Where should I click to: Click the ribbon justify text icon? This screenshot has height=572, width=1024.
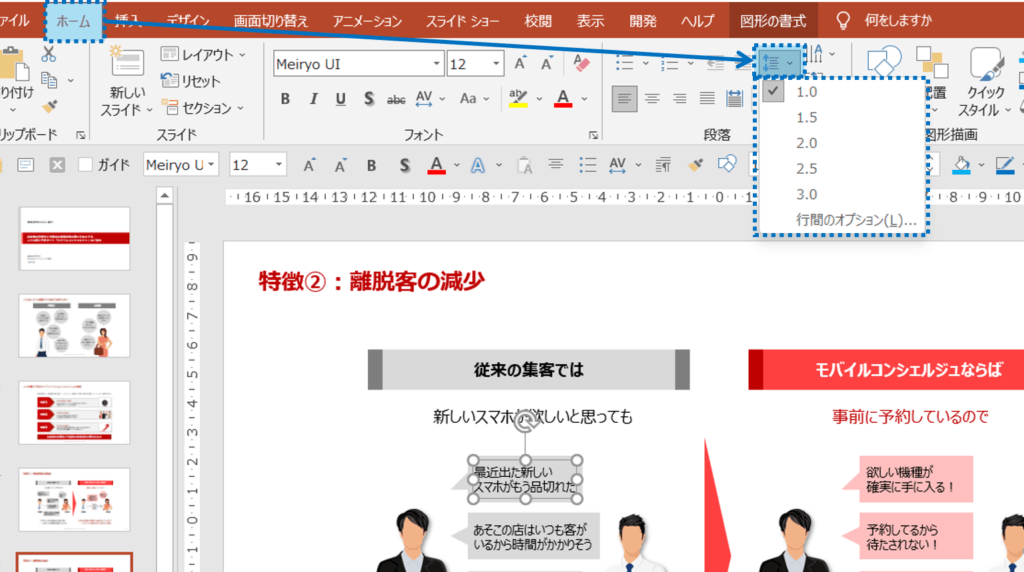(707, 99)
